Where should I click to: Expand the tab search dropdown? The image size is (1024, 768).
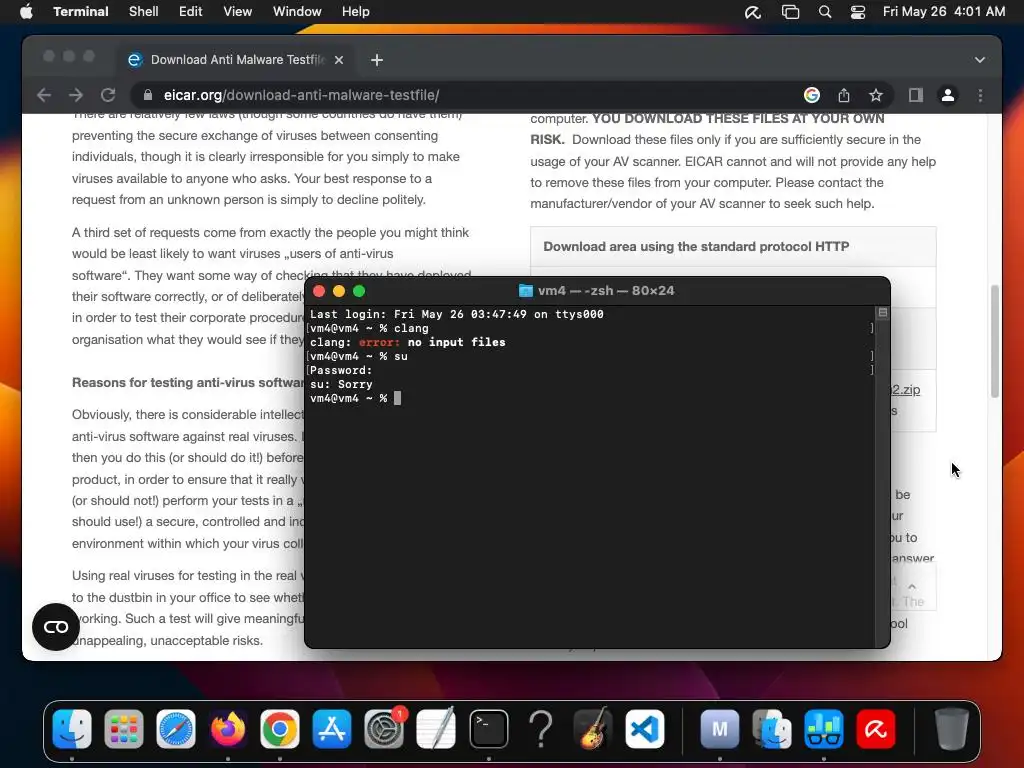[x=980, y=60]
